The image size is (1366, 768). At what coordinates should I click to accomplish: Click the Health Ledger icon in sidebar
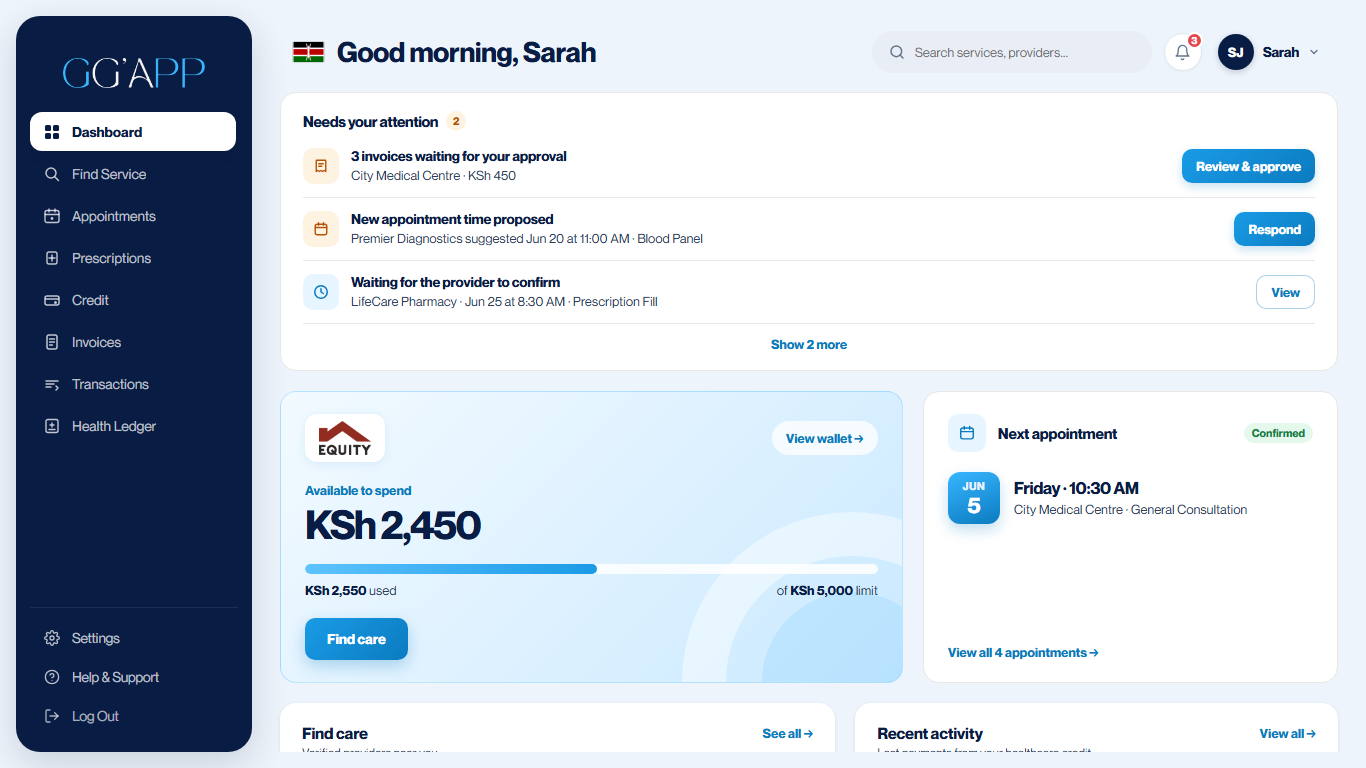[x=52, y=426]
